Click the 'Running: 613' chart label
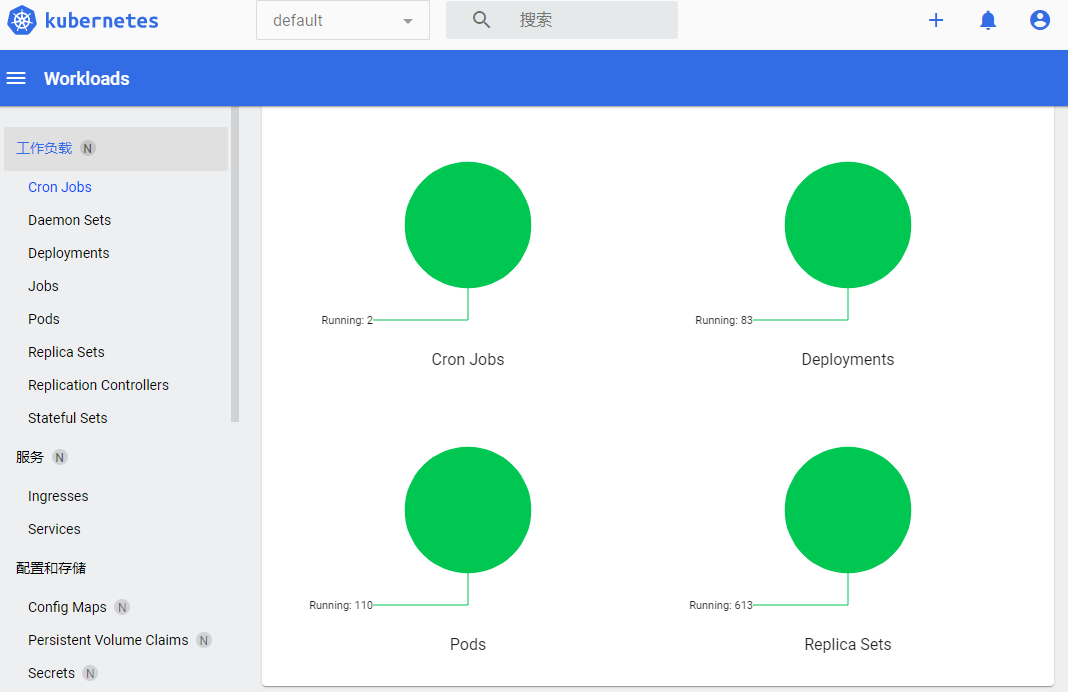The height and width of the screenshot is (692, 1068). pyautogui.click(x=721, y=605)
